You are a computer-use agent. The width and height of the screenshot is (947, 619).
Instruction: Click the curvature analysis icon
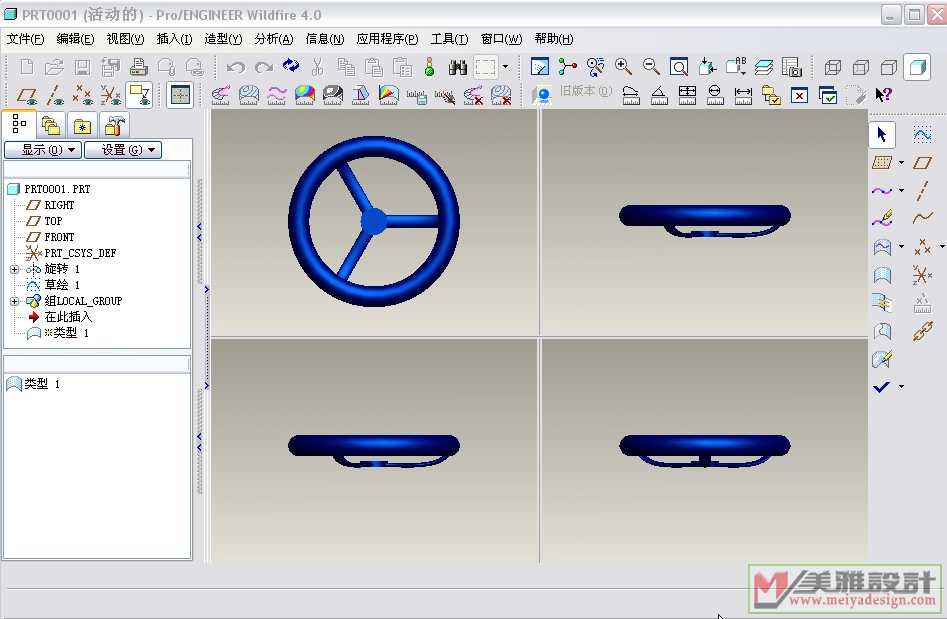[x=220, y=95]
